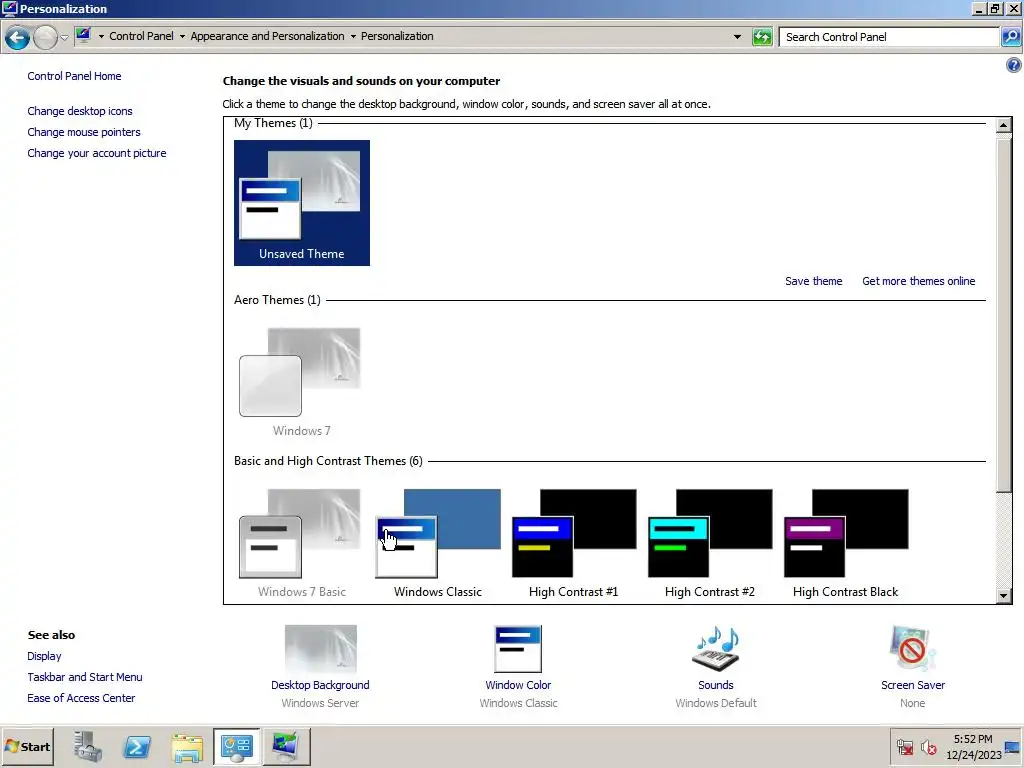Image resolution: width=1024 pixels, height=768 pixels.
Task: Open Desktop Background settings icon
Action: 321,648
